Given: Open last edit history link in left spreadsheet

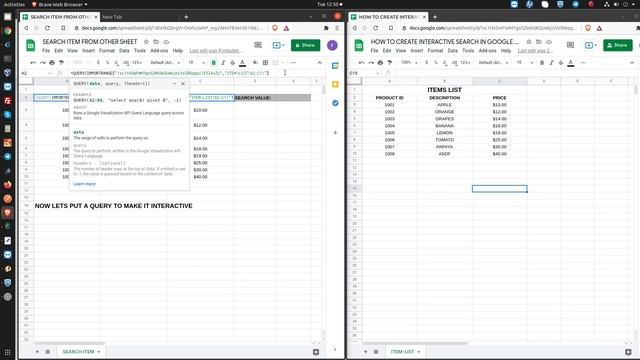Looking at the screenshot, I should [x=215, y=51].
